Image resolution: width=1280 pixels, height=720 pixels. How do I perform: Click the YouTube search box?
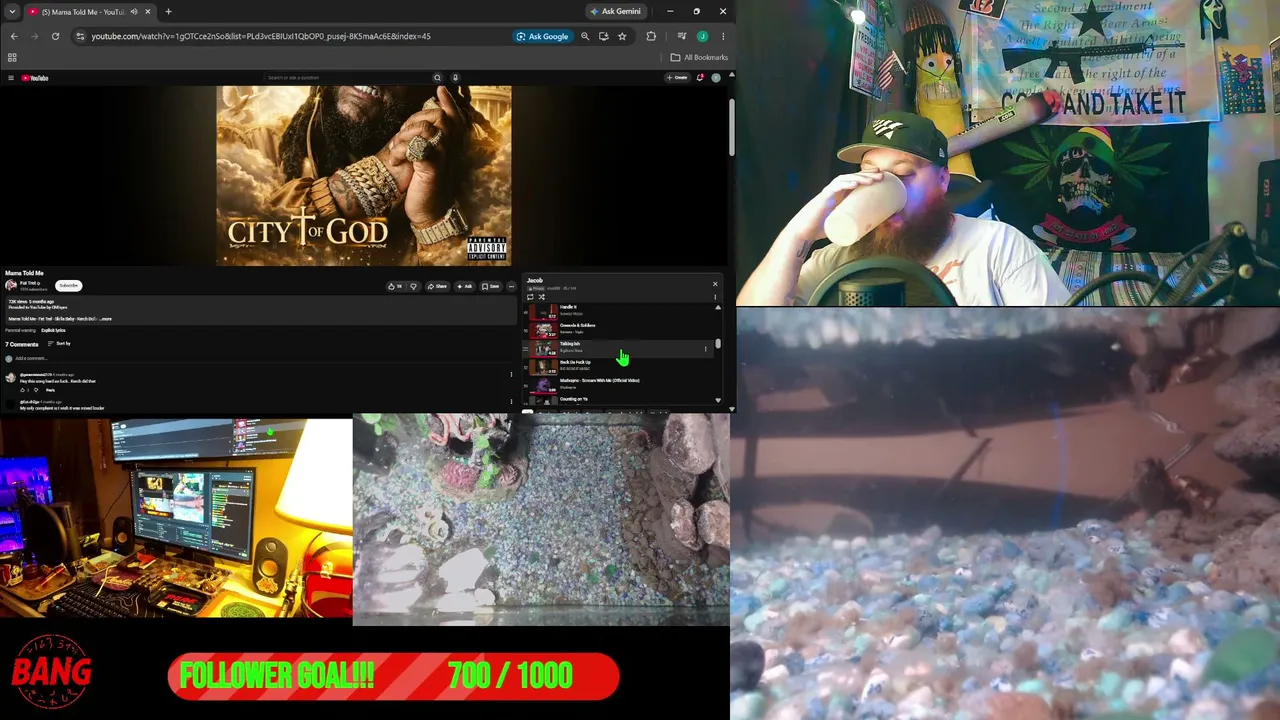click(348, 77)
